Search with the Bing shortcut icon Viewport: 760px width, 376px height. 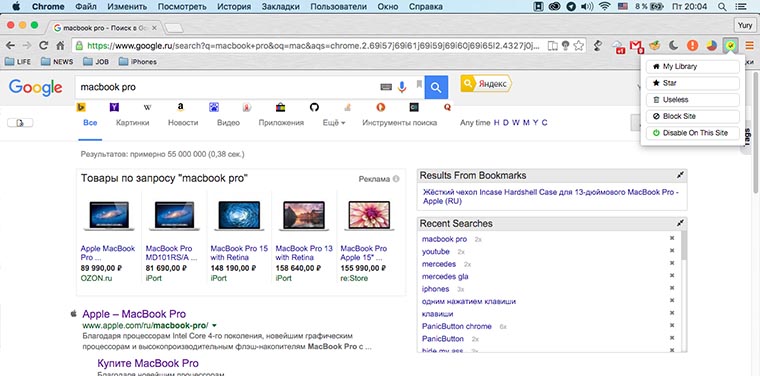(x=81, y=108)
